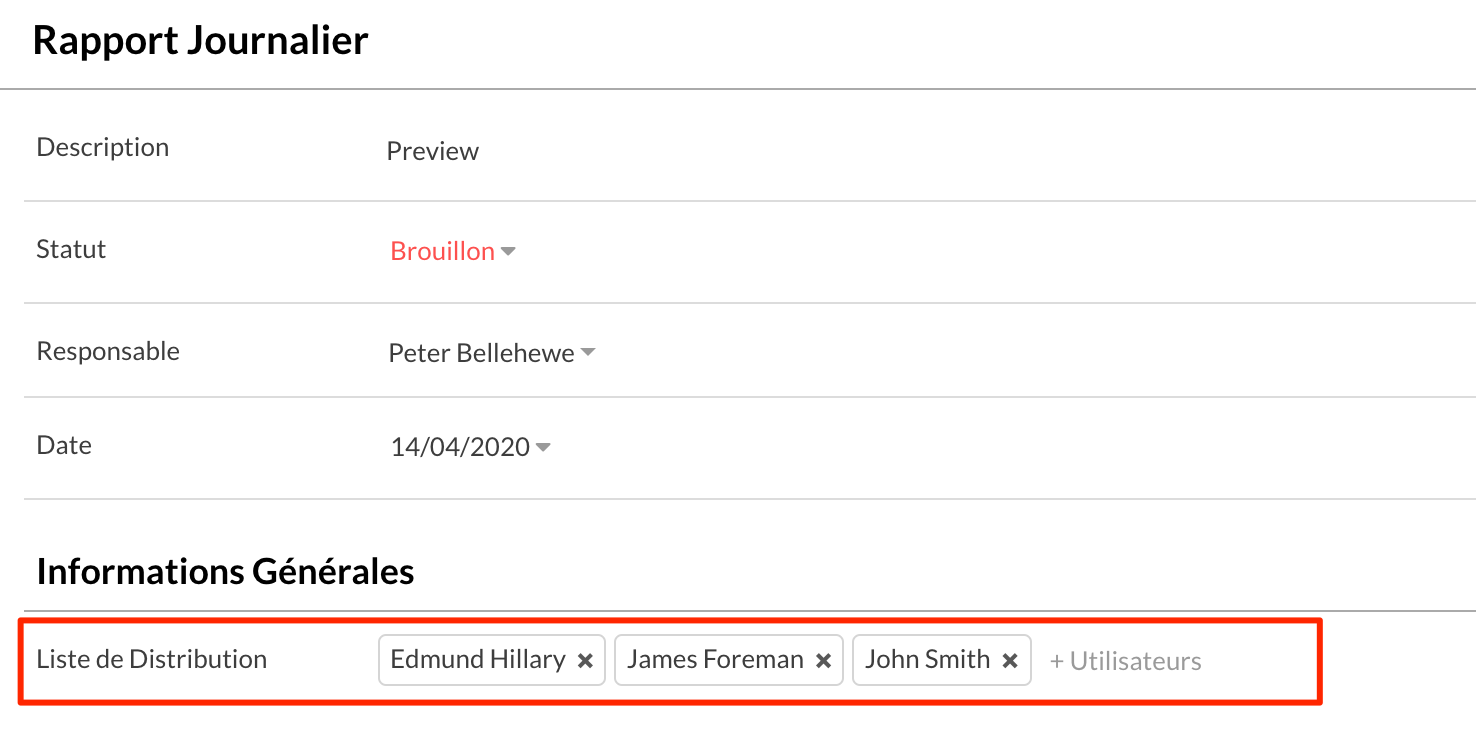Image resolution: width=1476 pixels, height=734 pixels.
Task: Select the Description value Preview
Action: [432, 151]
